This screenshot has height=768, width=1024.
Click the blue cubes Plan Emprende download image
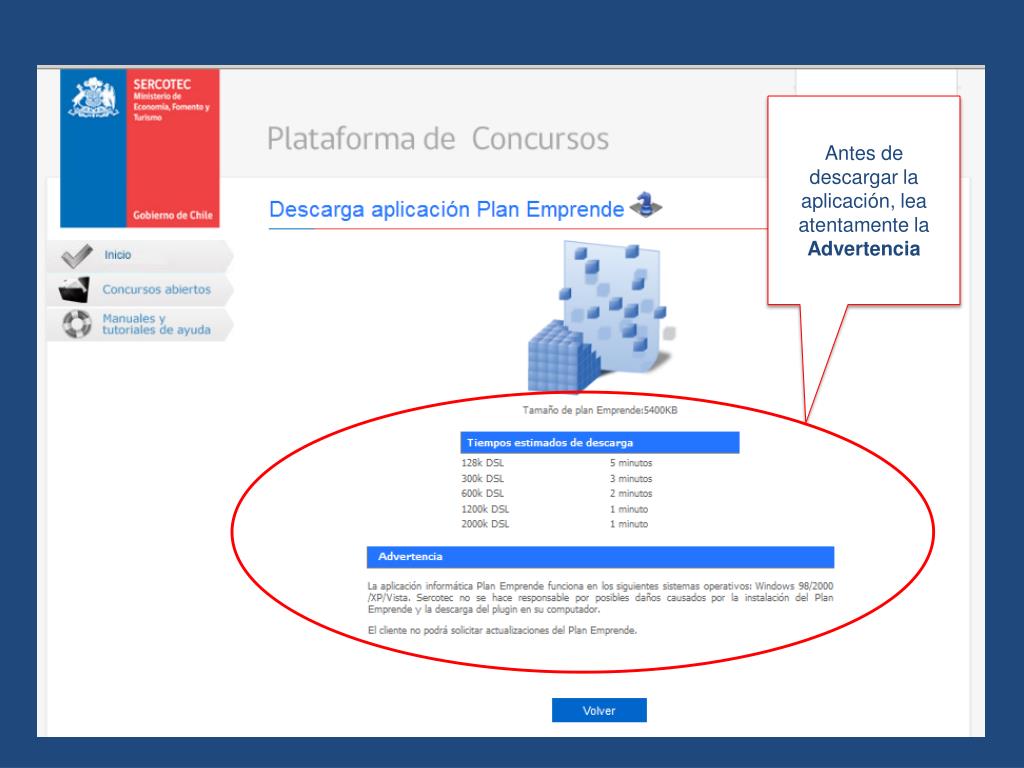coord(600,317)
